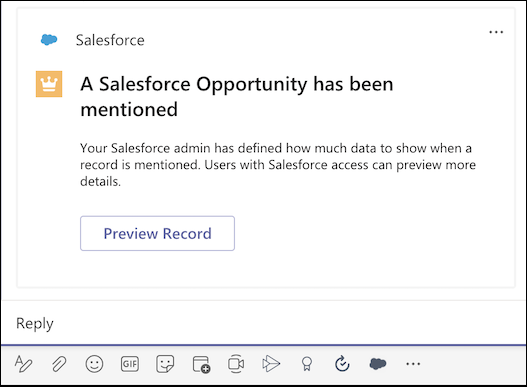Click the Salesforce sender name
The height and width of the screenshot is (387, 527).
click(110, 40)
